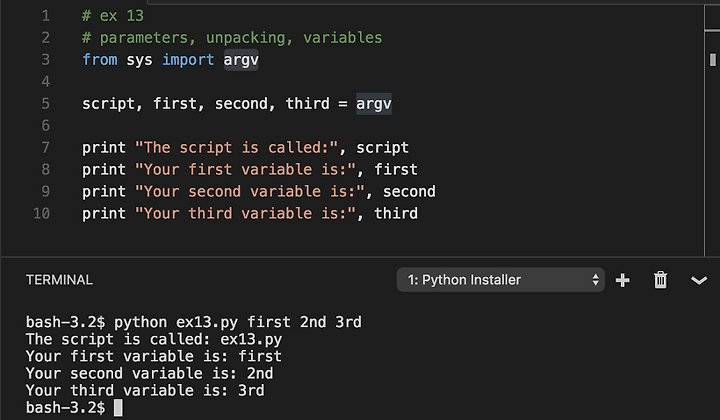Click line number 3 in gutter
The height and width of the screenshot is (420, 720).
(x=45, y=60)
